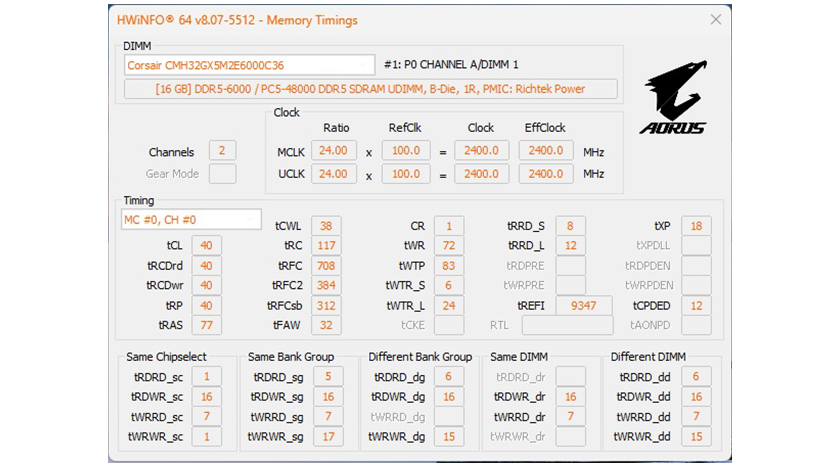Select the tRFC value field
840x467 pixels.
(325, 266)
